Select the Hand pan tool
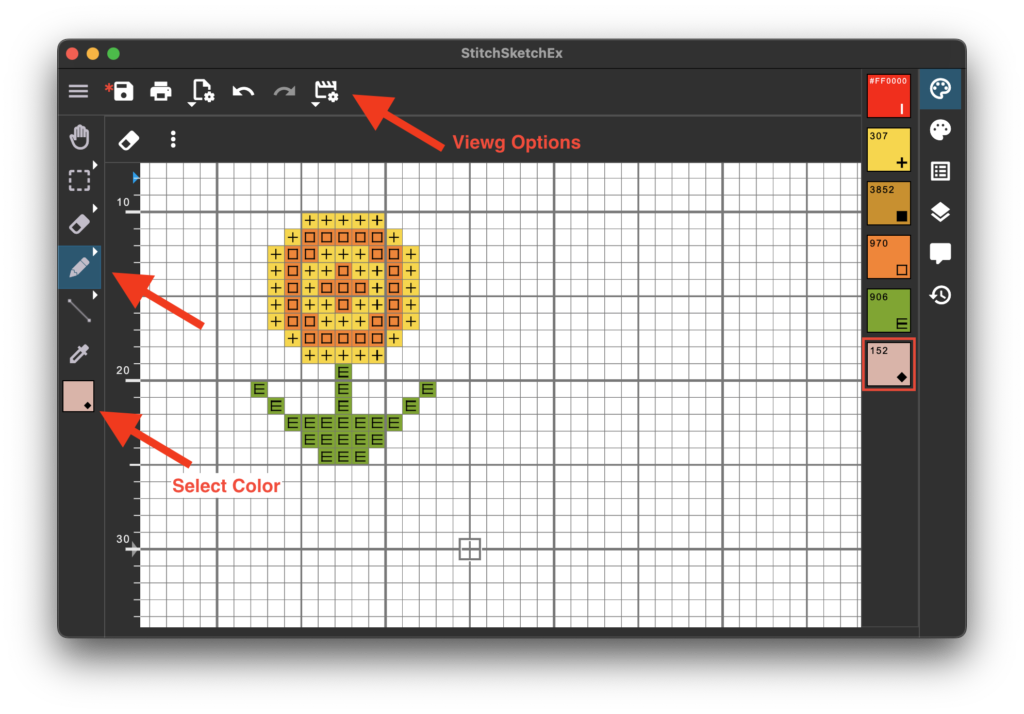The width and height of the screenshot is (1024, 714). (x=79, y=137)
